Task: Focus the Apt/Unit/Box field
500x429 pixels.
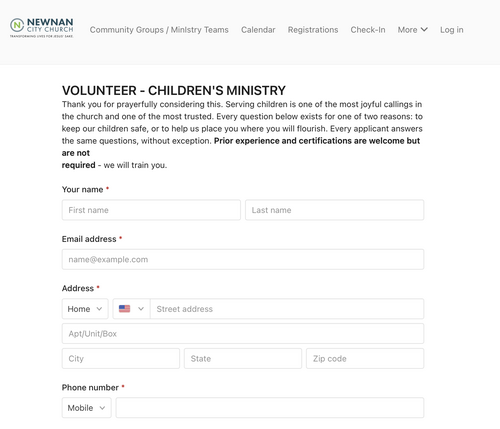Action: [x=243, y=334]
